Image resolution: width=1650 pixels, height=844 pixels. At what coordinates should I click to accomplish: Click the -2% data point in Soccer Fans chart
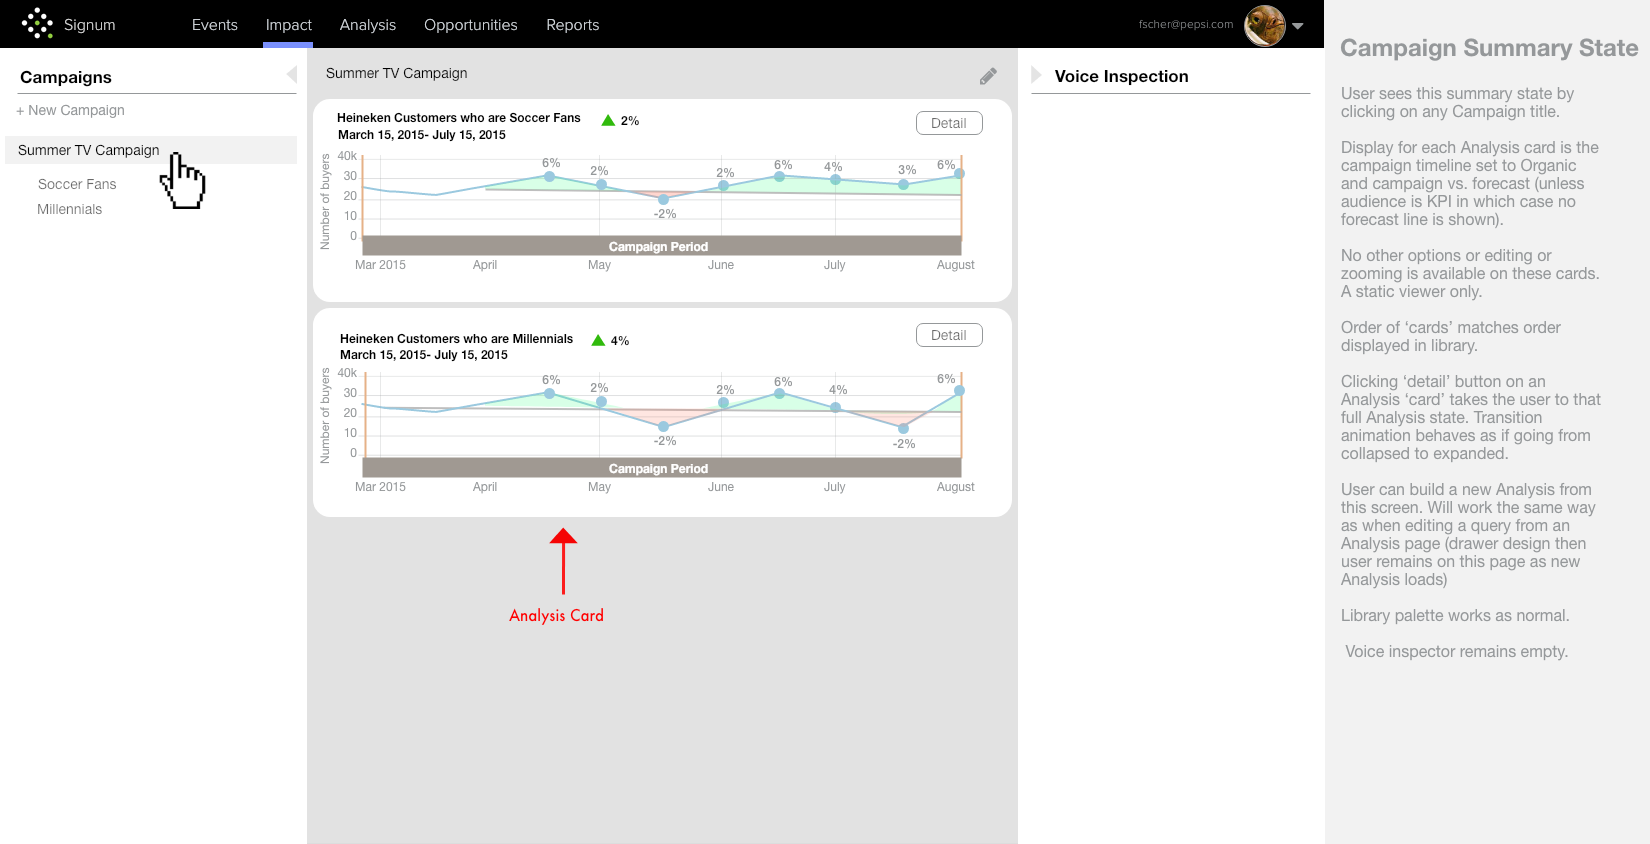(663, 199)
